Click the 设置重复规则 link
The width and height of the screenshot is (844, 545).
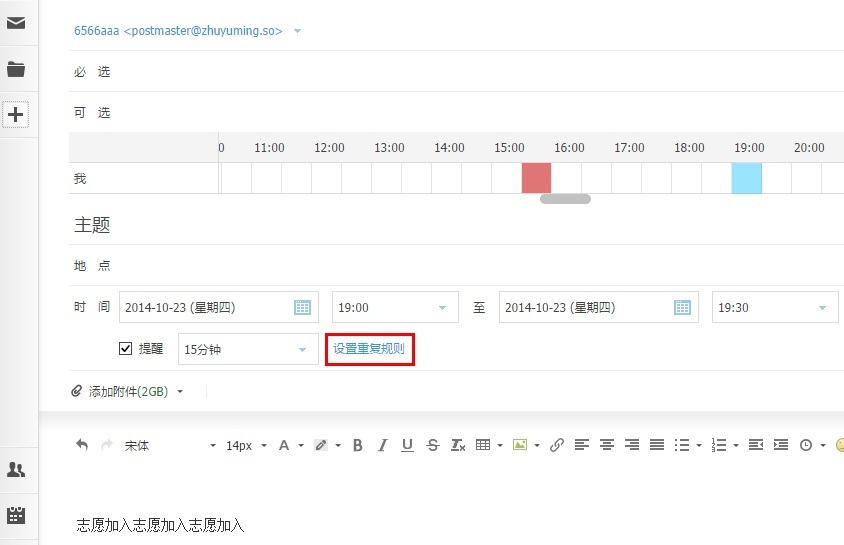point(369,350)
